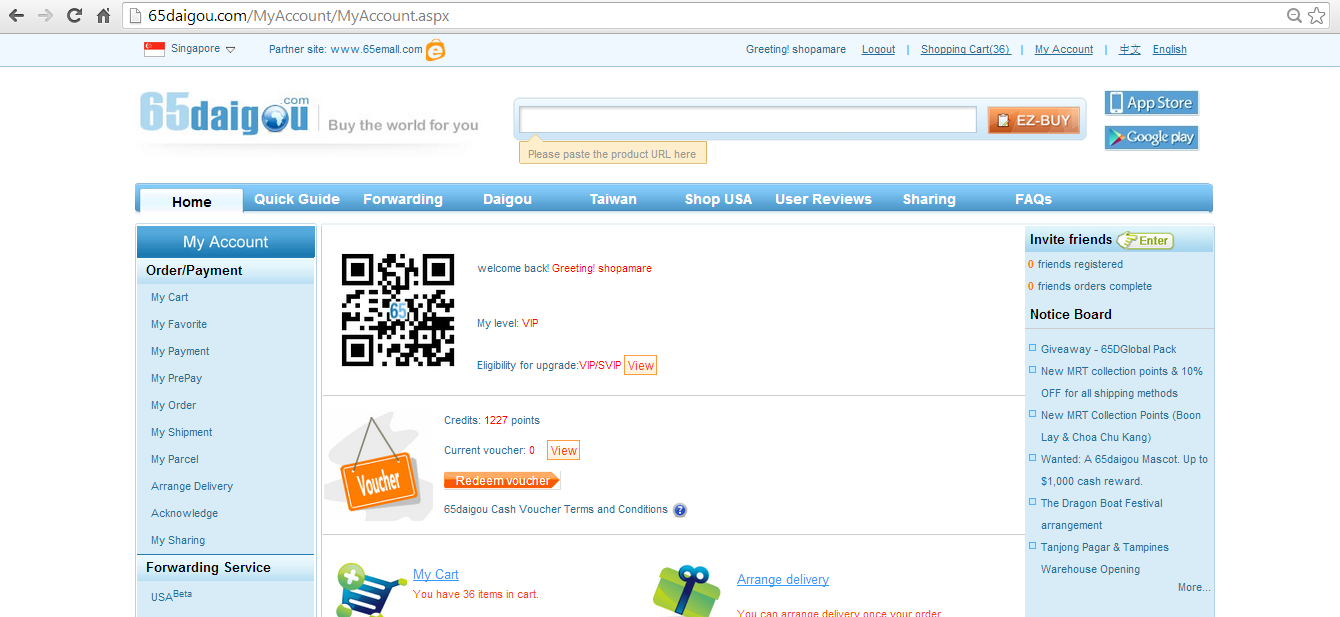Open FAQs page

(1033, 199)
